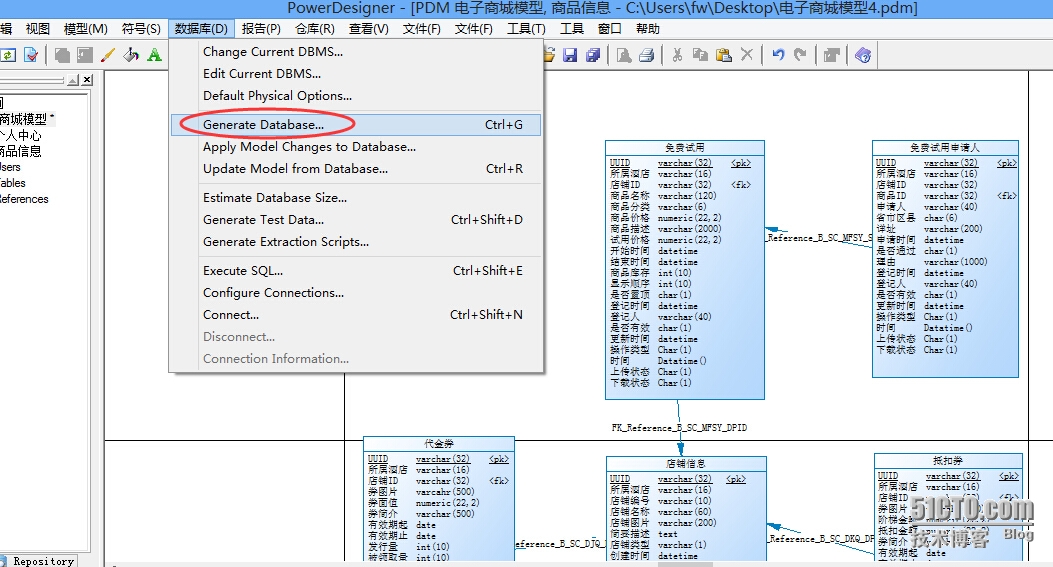This screenshot has width=1053, height=567.
Task: Select the 代金券 table header
Action: click(x=439, y=443)
